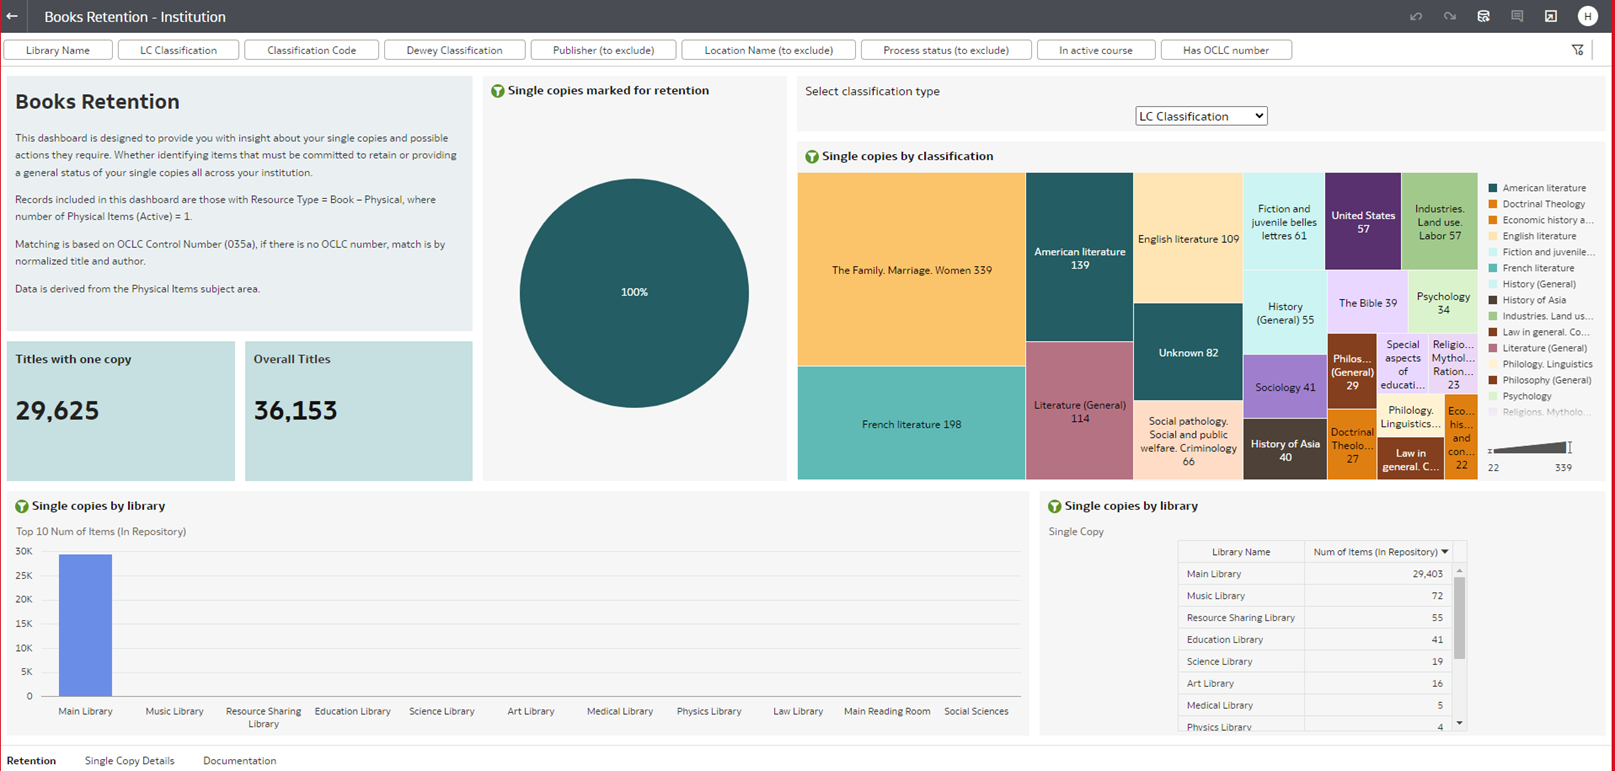Click 'Main Library' row in table
Image resolution: width=1615 pixels, height=771 pixels.
click(1315, 574)
